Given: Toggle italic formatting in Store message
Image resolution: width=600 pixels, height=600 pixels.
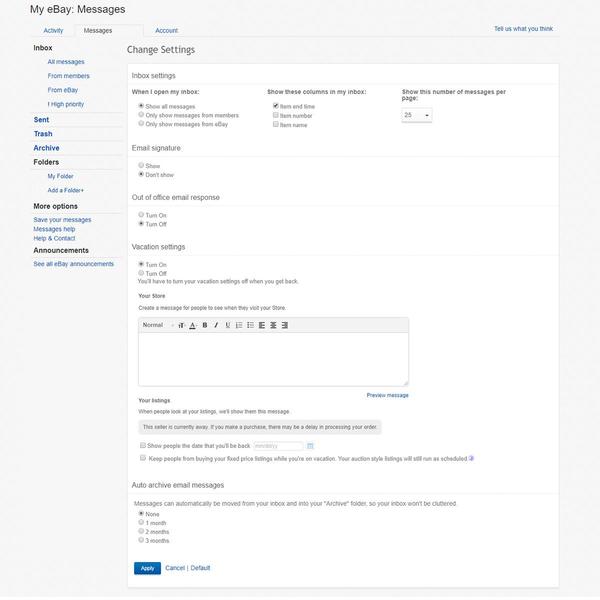Looking at the screenshot, I should [216, 325].
